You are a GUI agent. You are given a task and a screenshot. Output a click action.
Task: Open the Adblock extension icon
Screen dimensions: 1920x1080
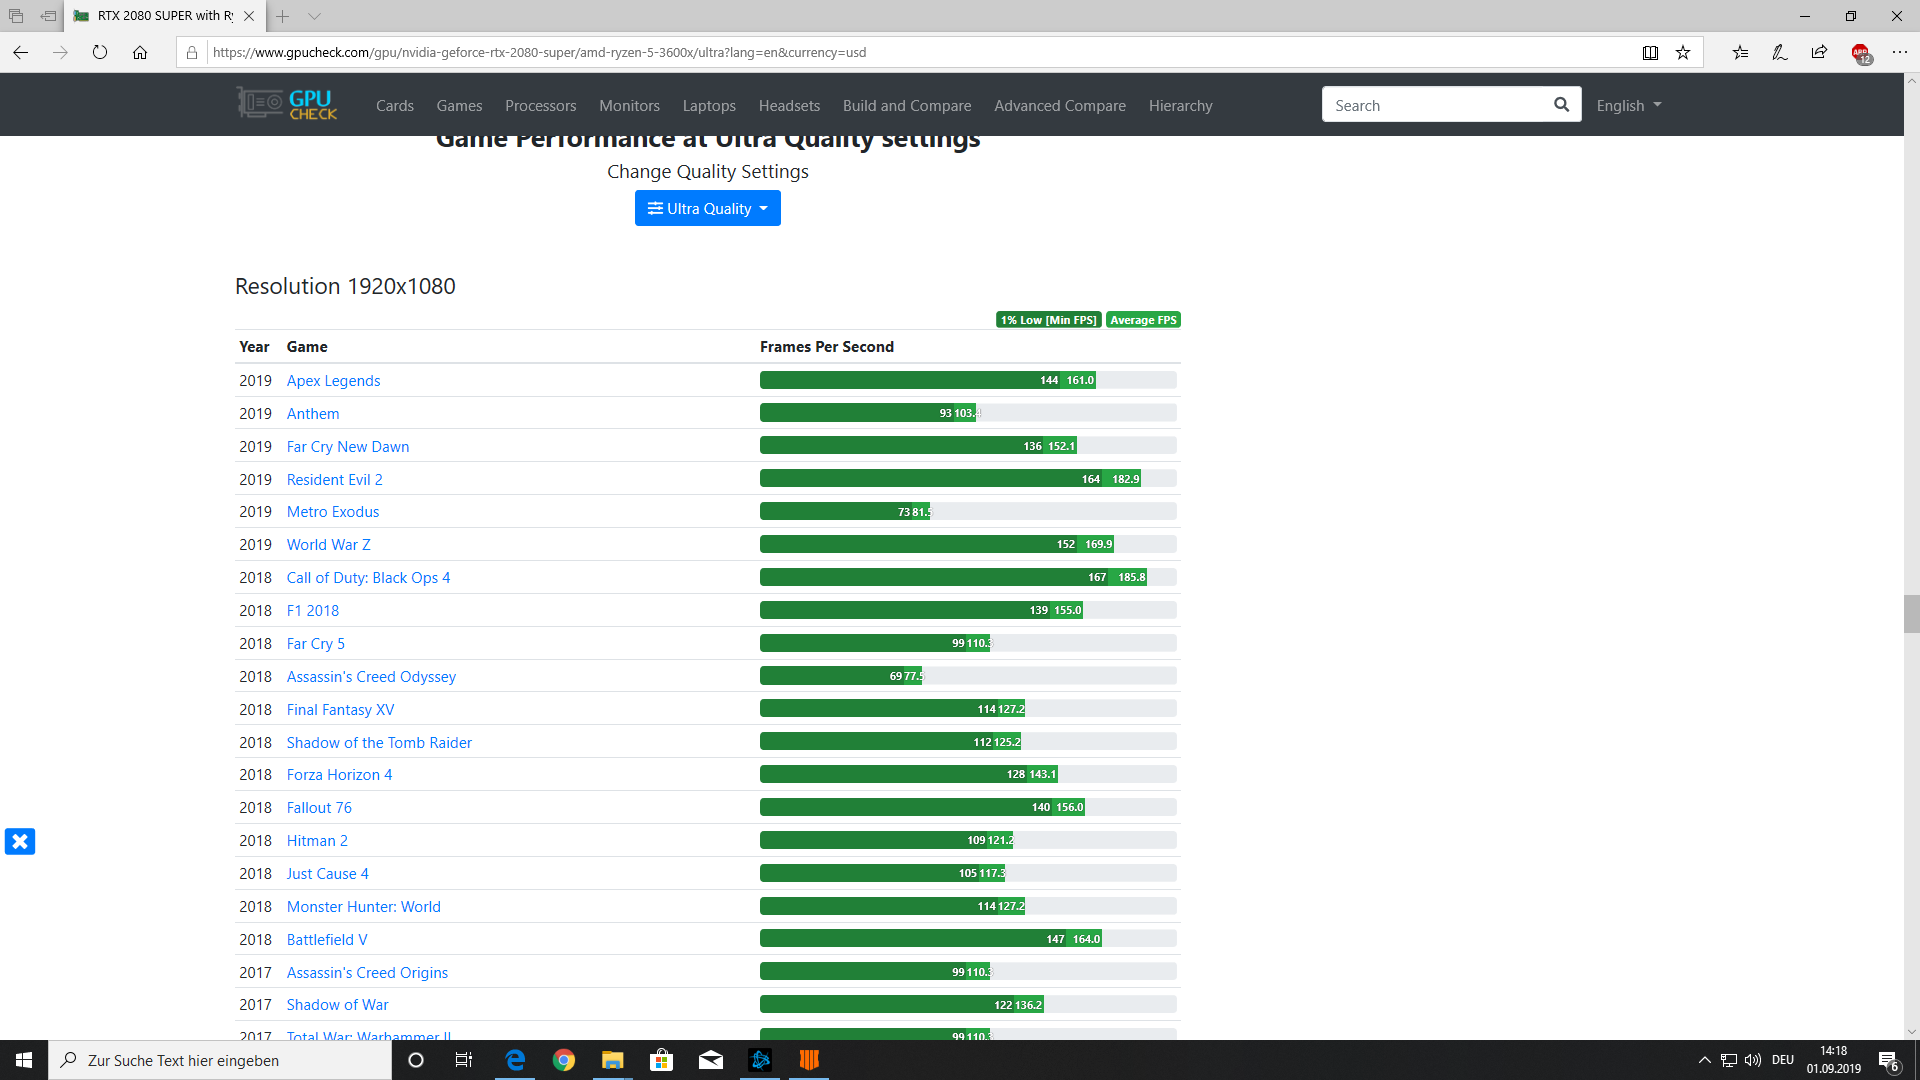pos(1861,54)
